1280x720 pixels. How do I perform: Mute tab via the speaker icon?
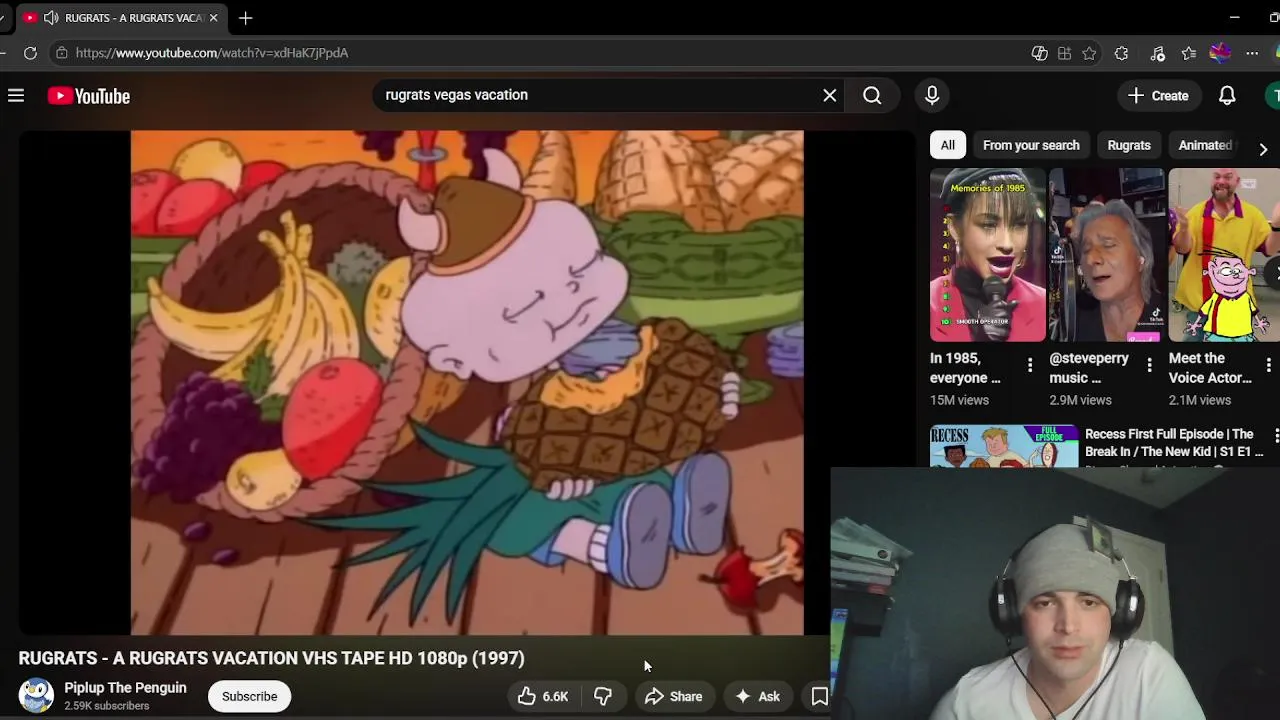pyautogui.click(x=51, y=18)
